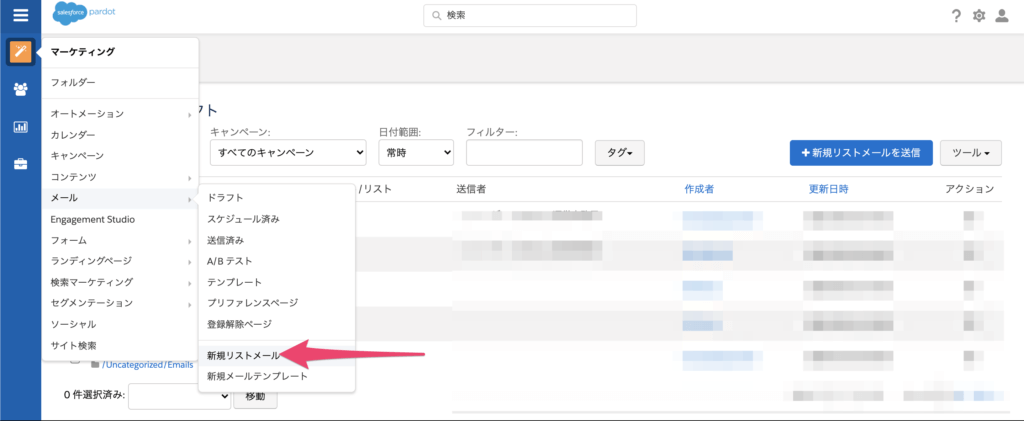Open the Prospects people icon in sidebar
This screenshot has height=421, width=1024.
click(x=20, y=89)
